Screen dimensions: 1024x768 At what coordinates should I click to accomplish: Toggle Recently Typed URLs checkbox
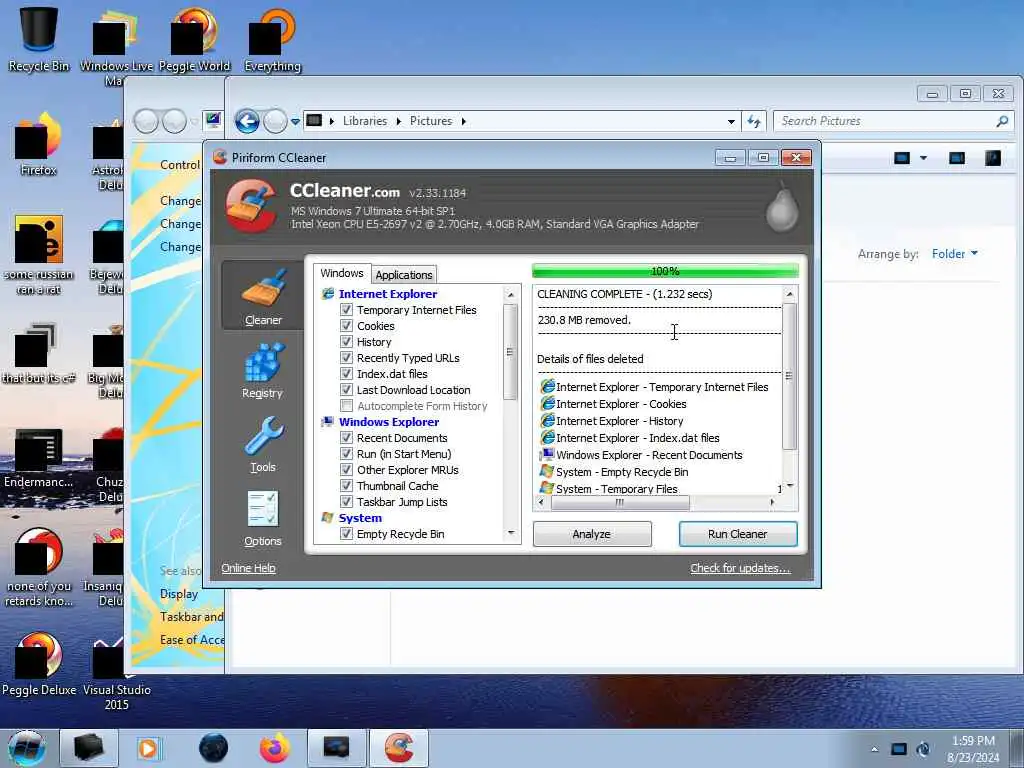point(347,358)
